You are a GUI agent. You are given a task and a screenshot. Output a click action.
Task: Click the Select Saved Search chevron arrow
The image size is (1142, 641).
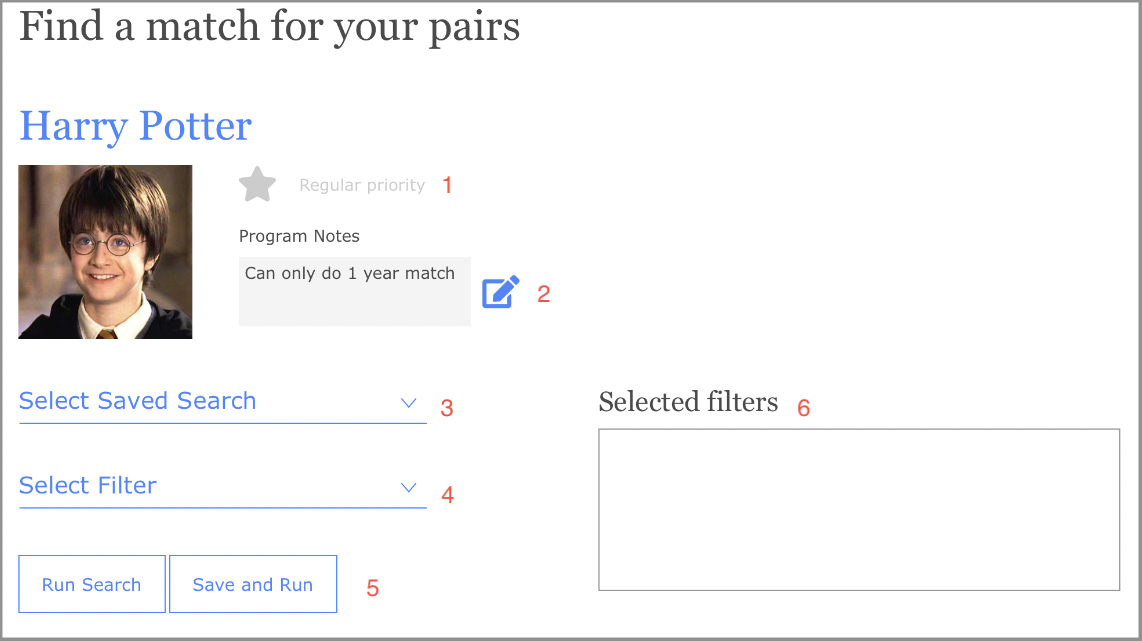click(x=408, y=403)
